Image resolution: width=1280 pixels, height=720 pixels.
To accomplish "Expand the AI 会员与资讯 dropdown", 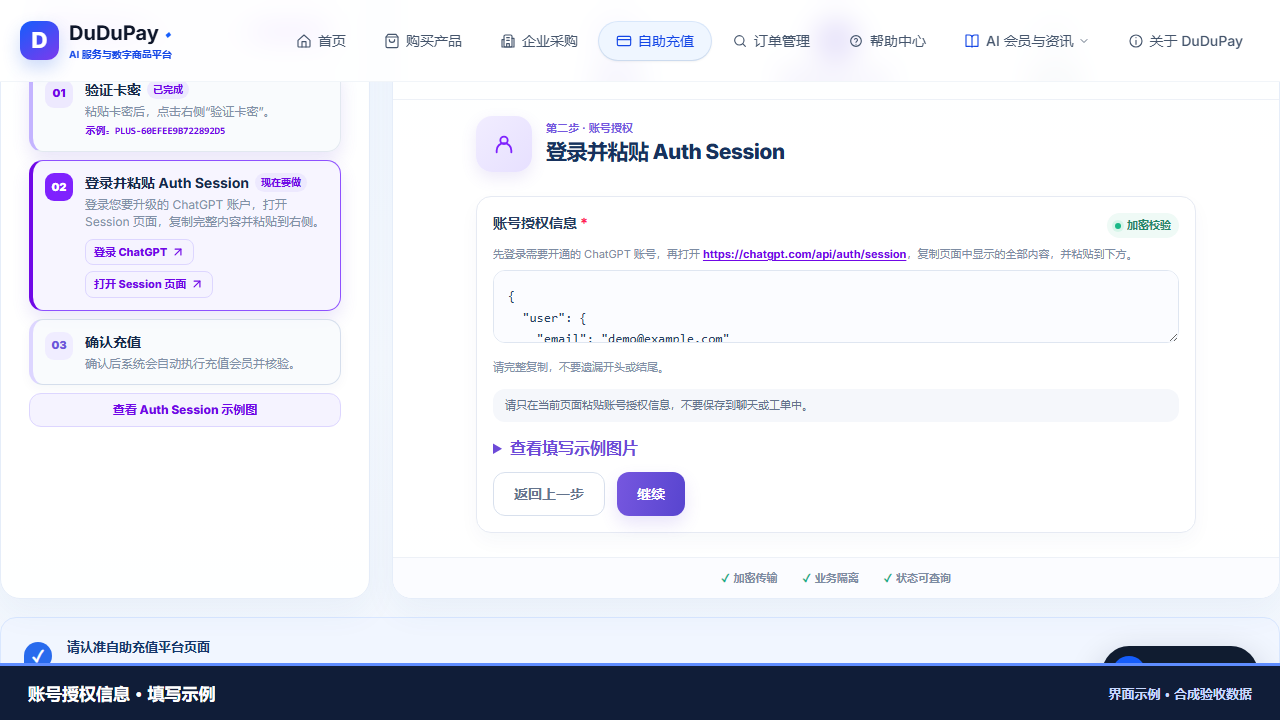I will (x=1026, y=41).
